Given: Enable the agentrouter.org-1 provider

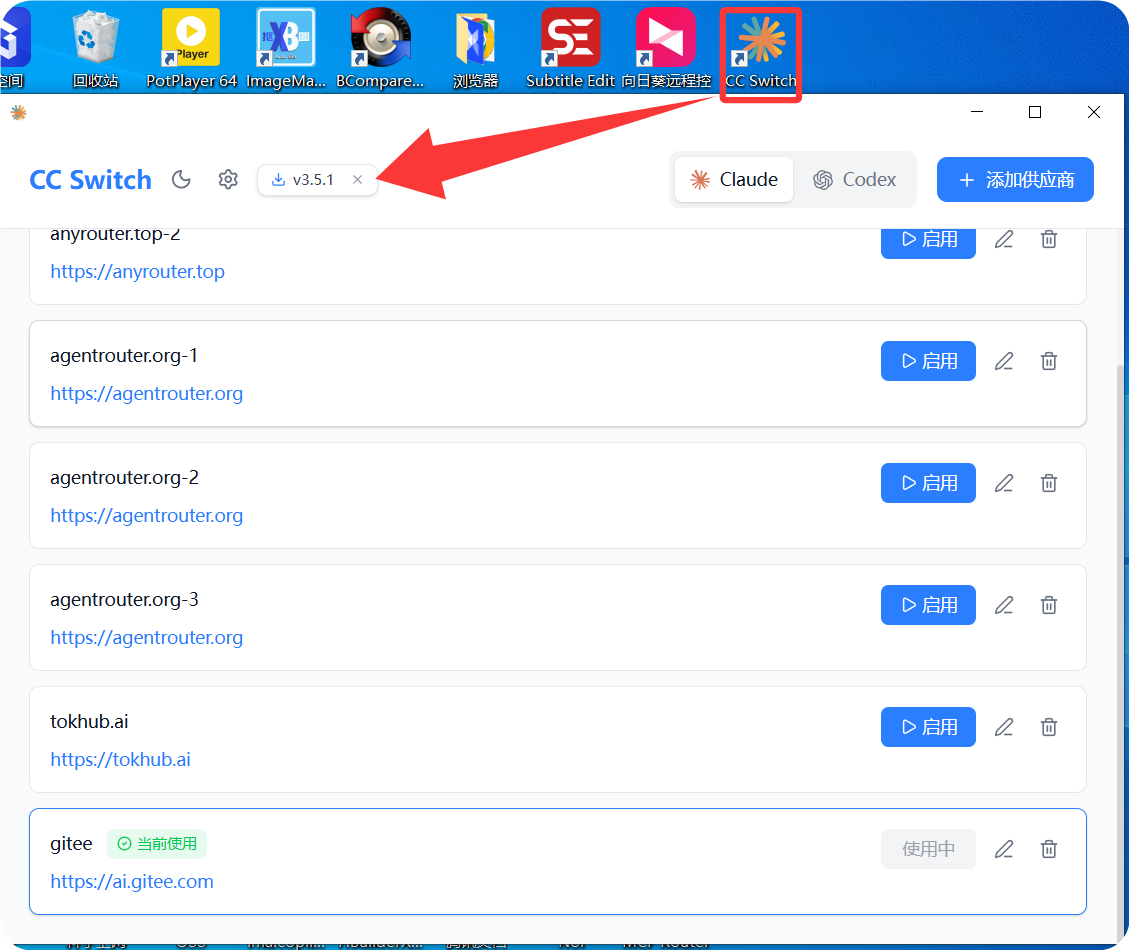Looking at the screenshot, I should click(928, 361).
